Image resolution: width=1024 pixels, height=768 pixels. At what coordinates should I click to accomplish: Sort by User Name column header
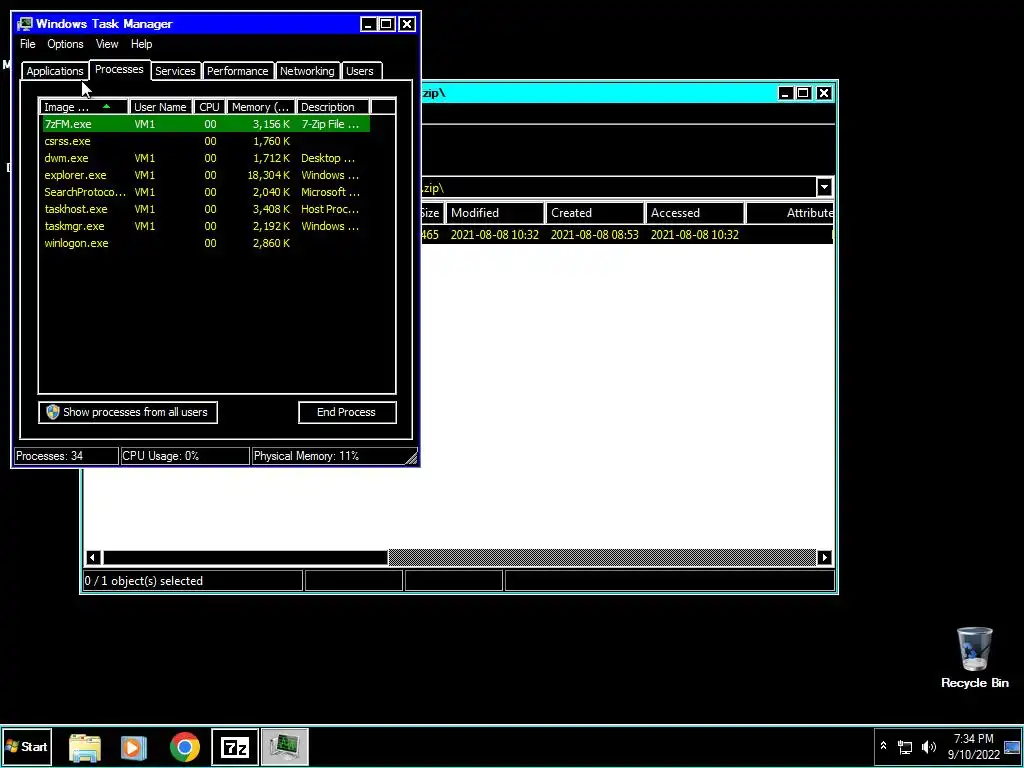[x=161, y=107]
